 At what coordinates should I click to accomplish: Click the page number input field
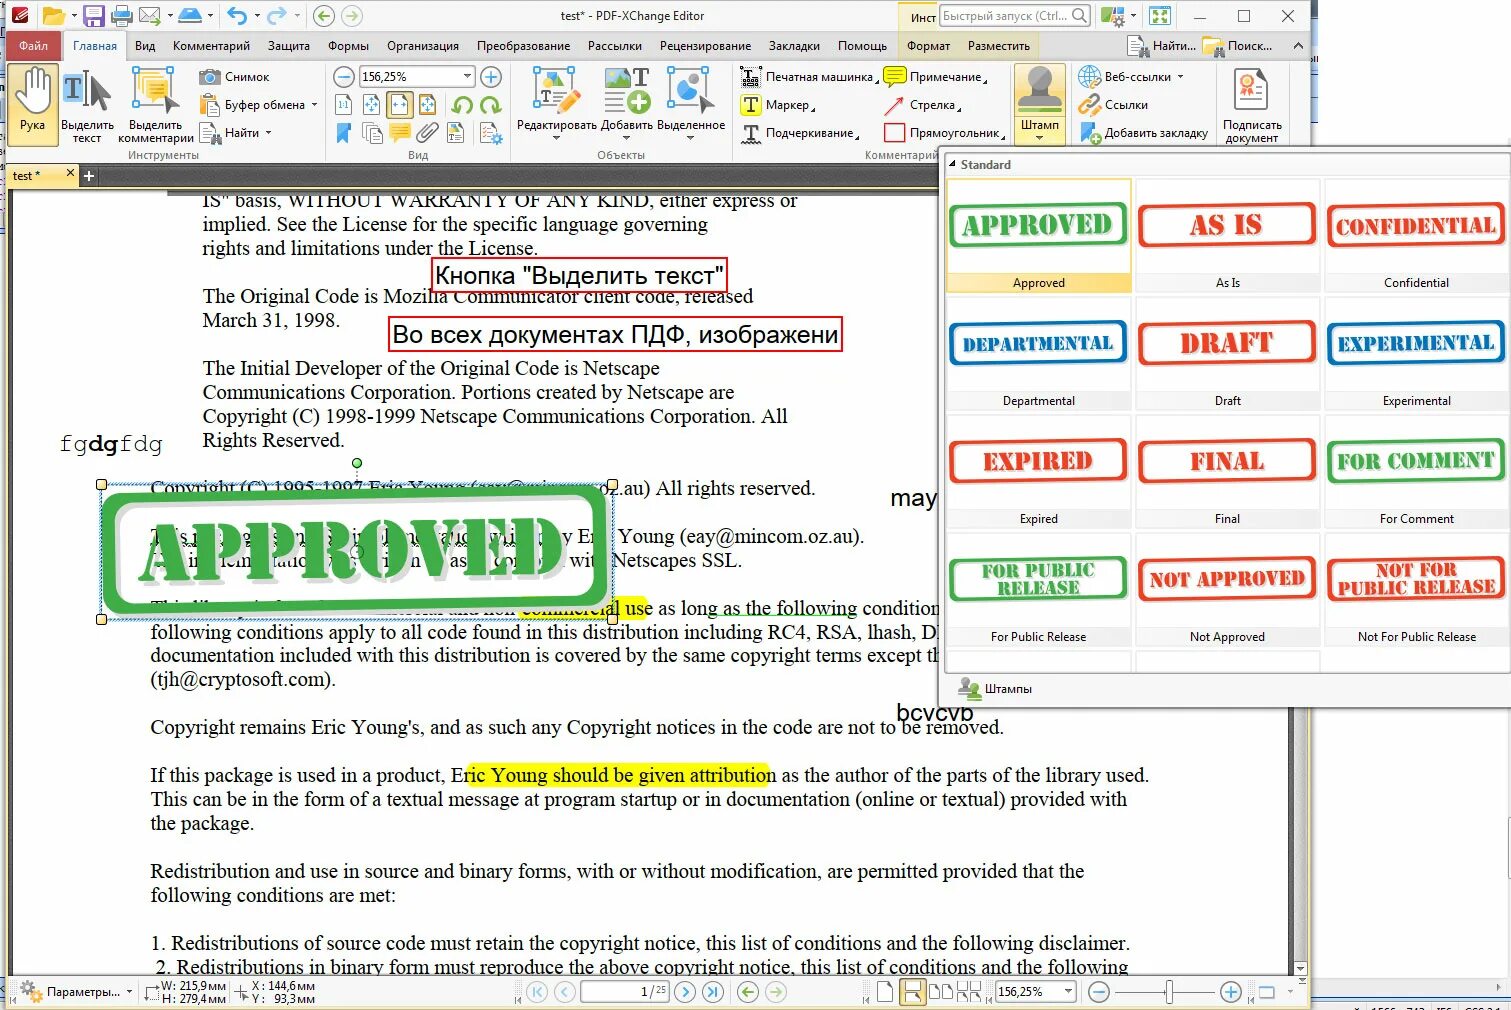tap(624, 992)
